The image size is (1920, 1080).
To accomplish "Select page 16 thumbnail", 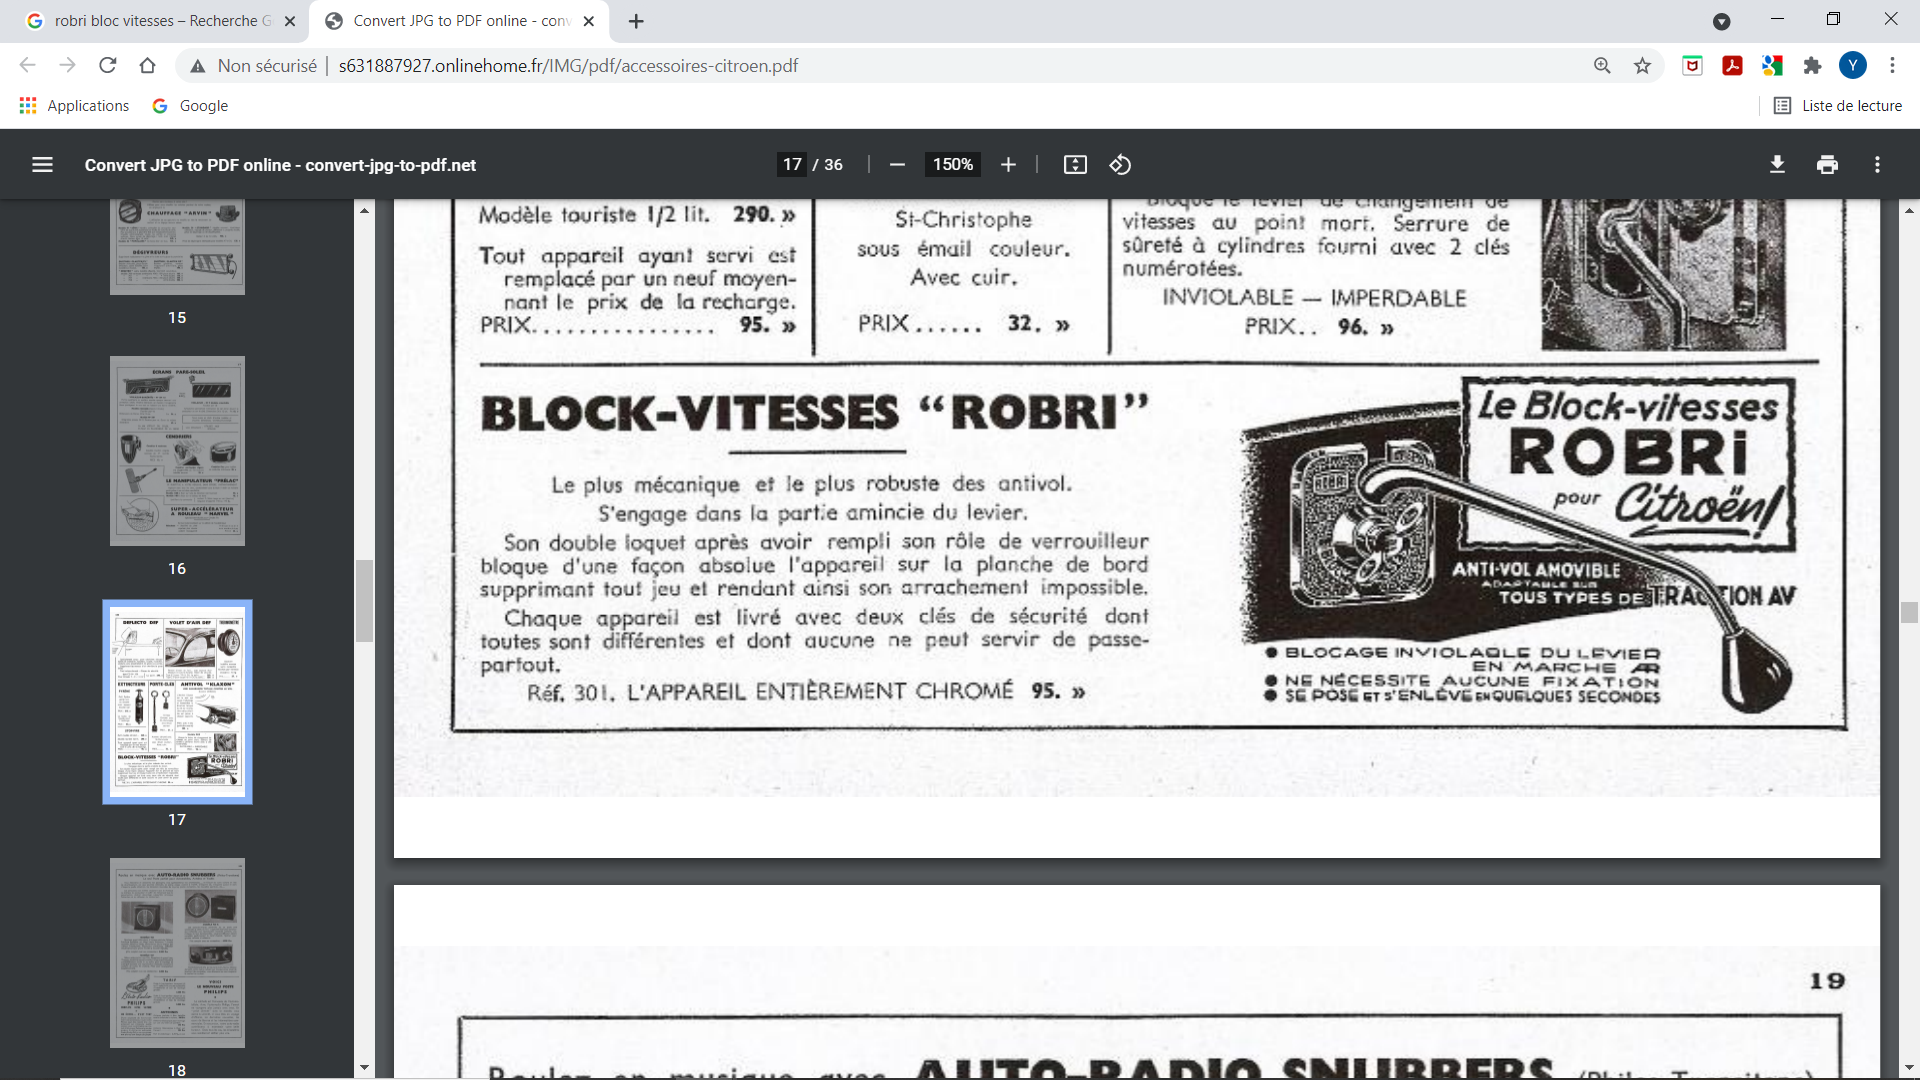I will coord(177,451).
